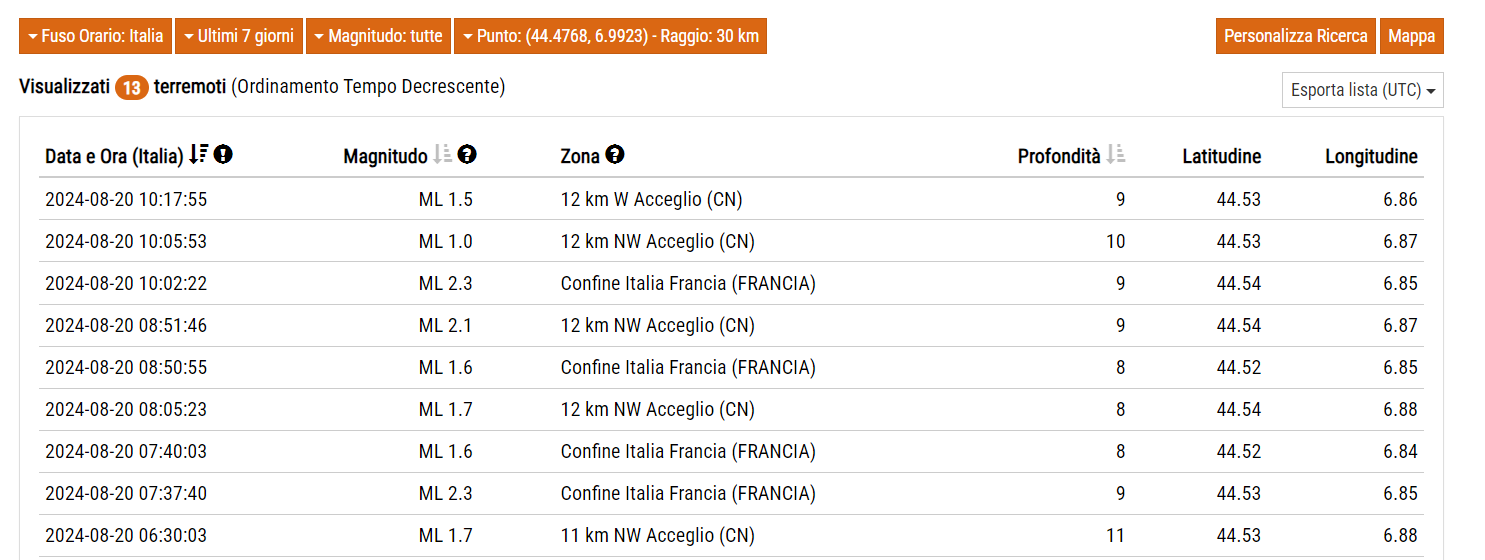Expand the Ultimi 7 giorni filter
Image resolution: width=1485 pixels, height=560 pixels.
(239, 36)
